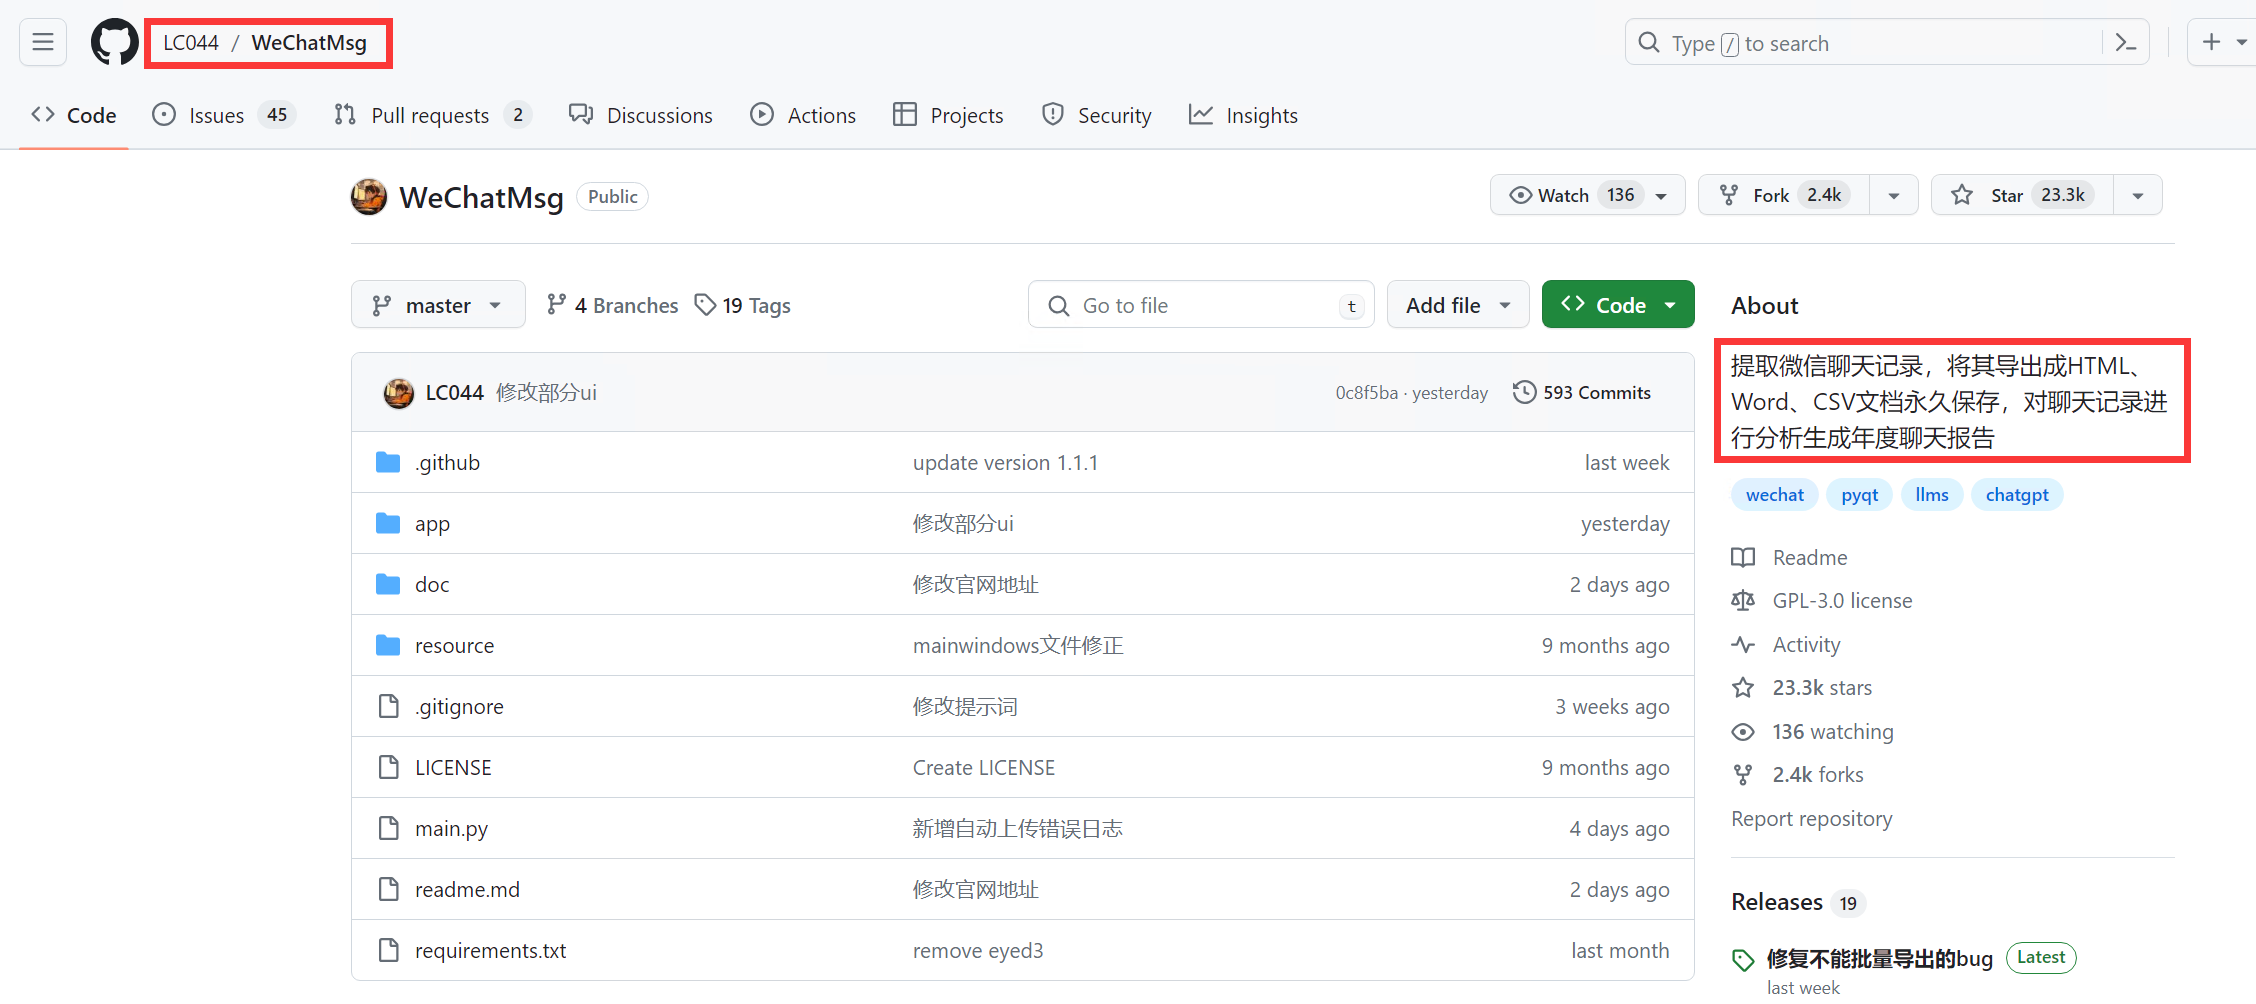The image size is (2256, 1004).
Task: Click the plus create-new icon
Action: point(2212,42)
